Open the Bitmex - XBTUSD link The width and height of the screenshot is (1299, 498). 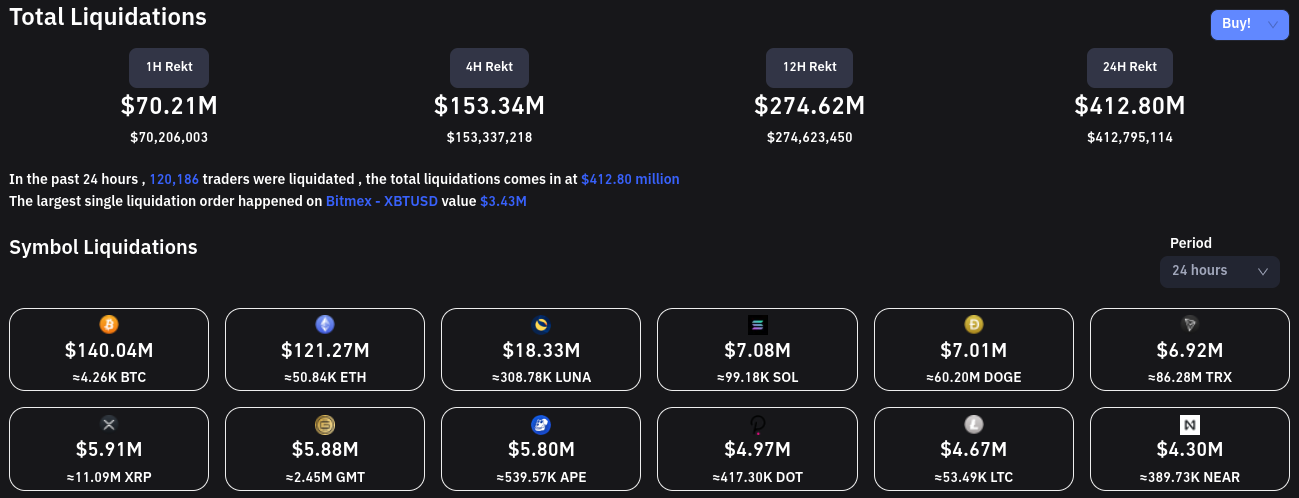[381, 201]
